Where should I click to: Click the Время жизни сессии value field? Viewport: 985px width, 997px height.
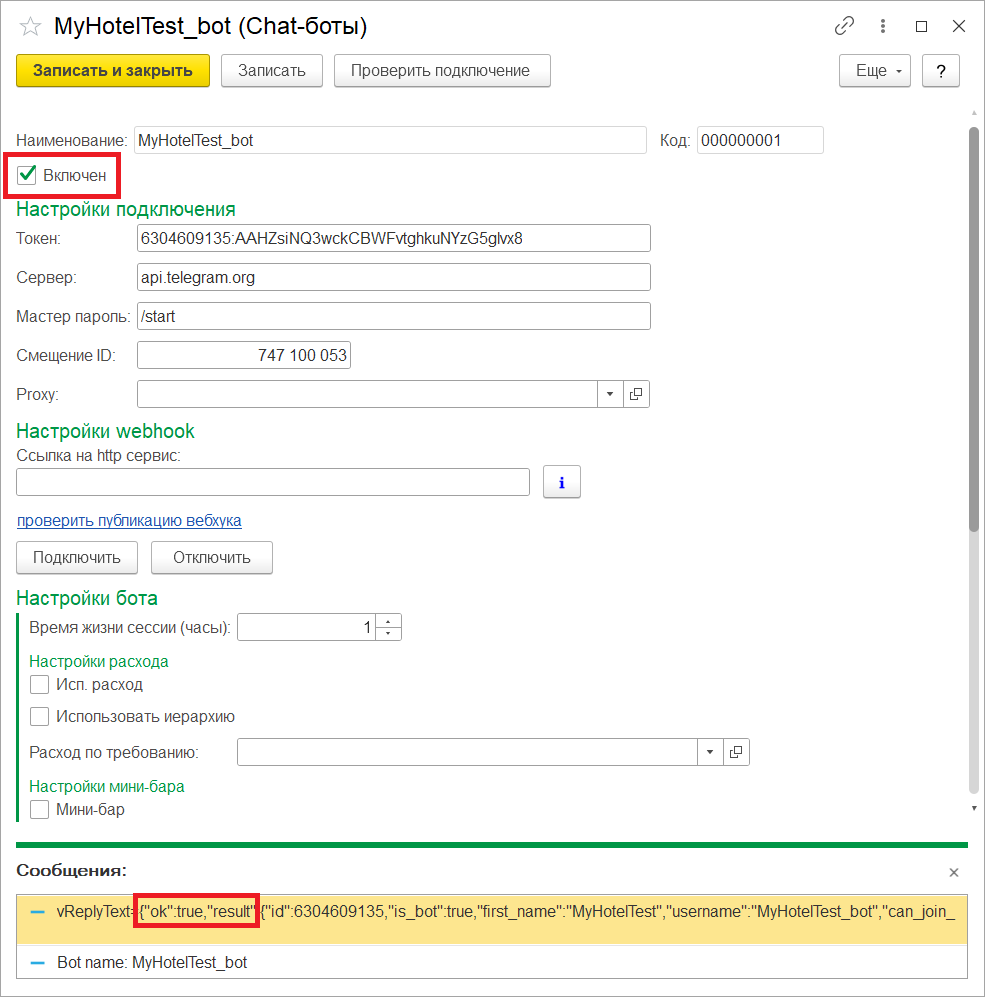(307, 628)
